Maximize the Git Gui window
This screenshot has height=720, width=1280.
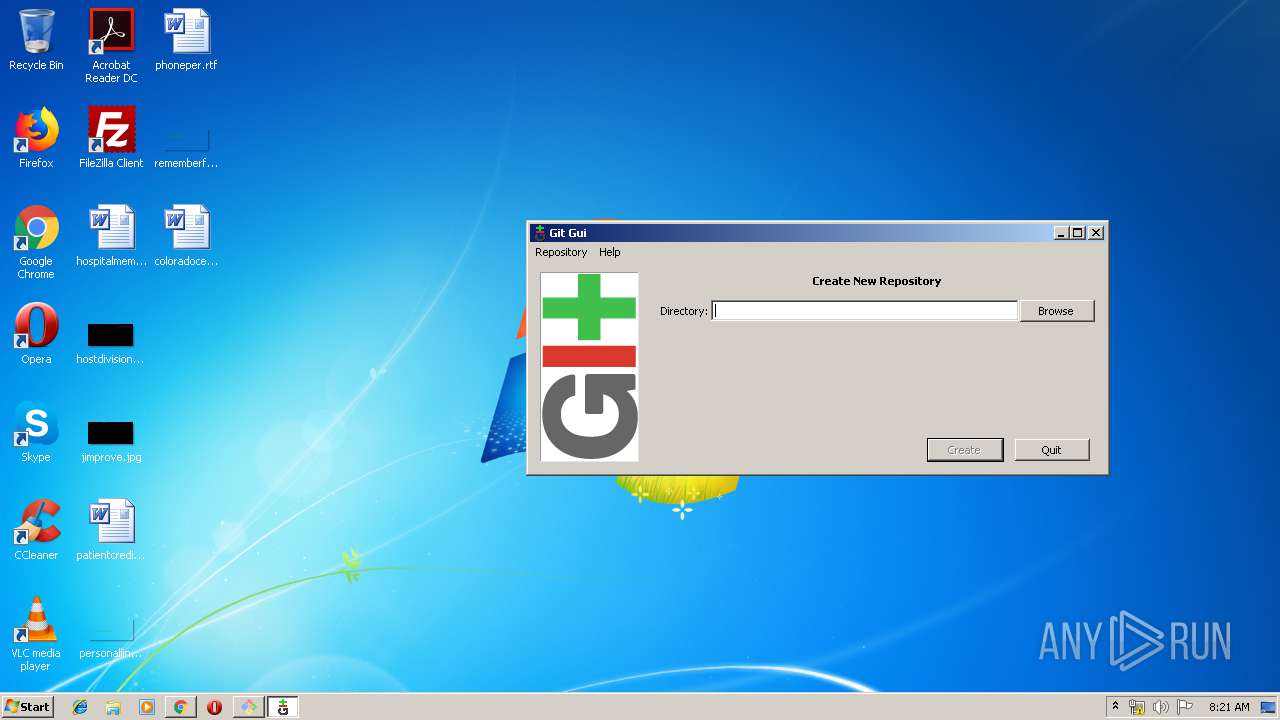1077,233
